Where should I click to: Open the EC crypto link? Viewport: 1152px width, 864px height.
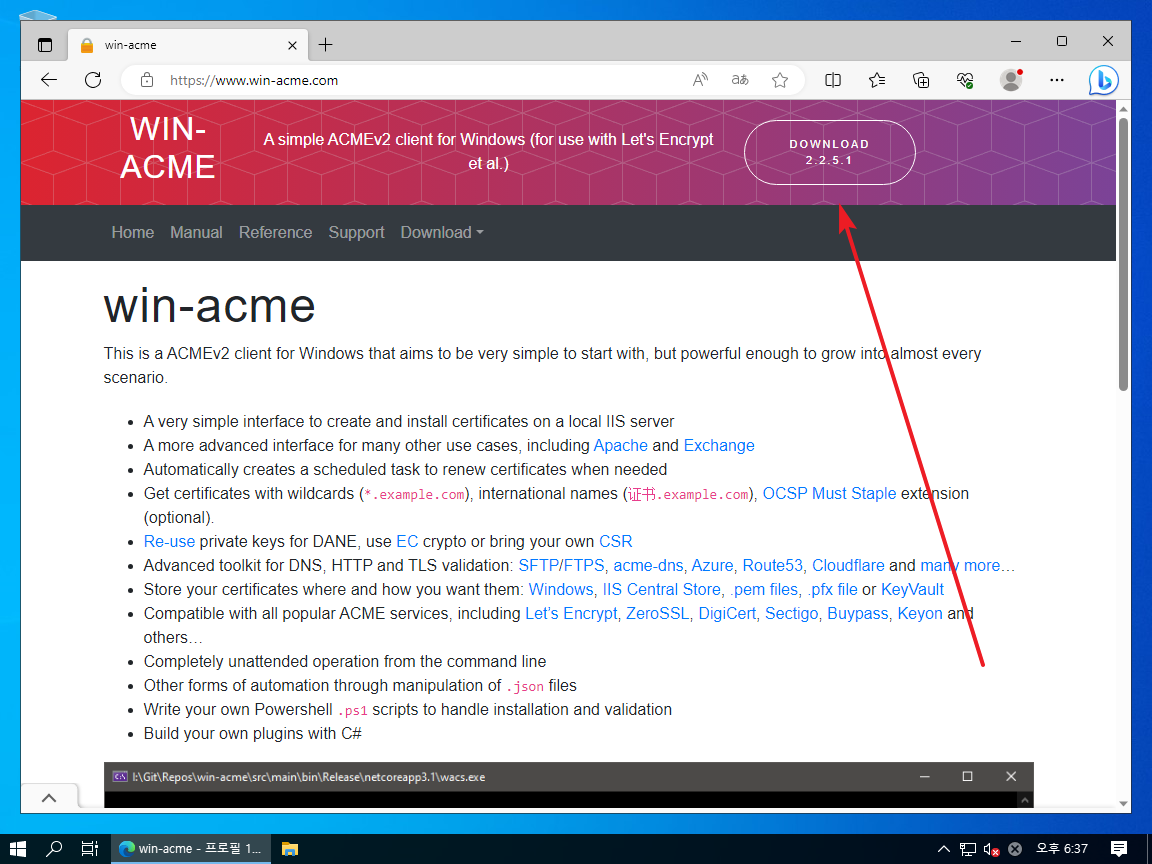tap(407, 541)
